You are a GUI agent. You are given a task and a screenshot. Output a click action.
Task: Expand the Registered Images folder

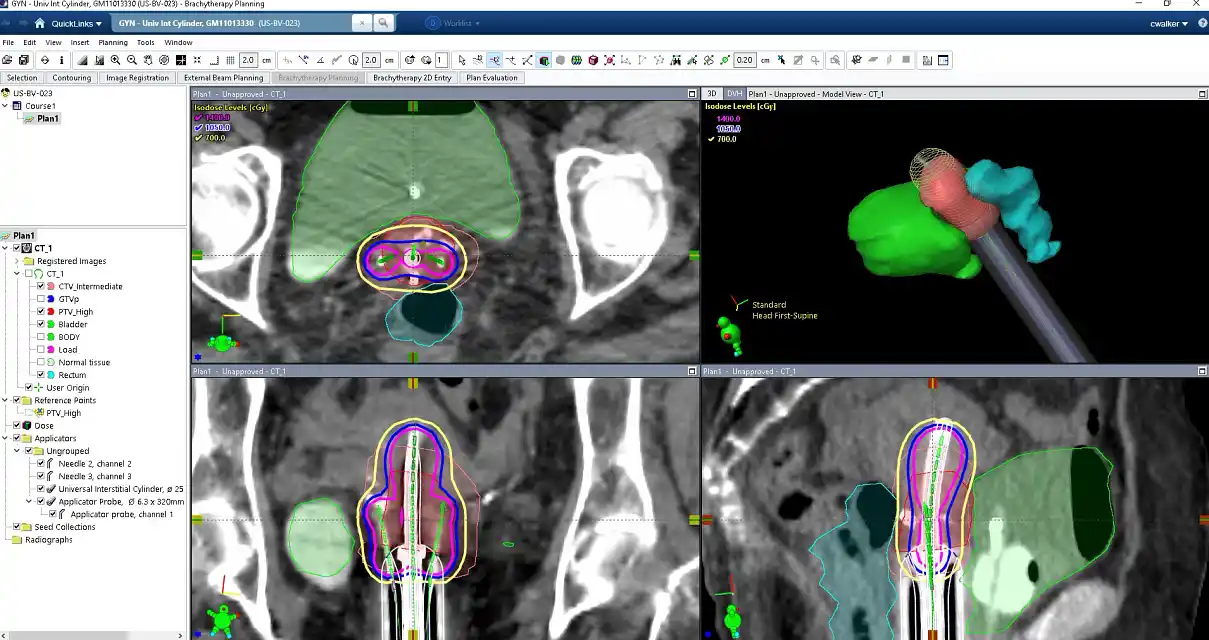point(17,261)
